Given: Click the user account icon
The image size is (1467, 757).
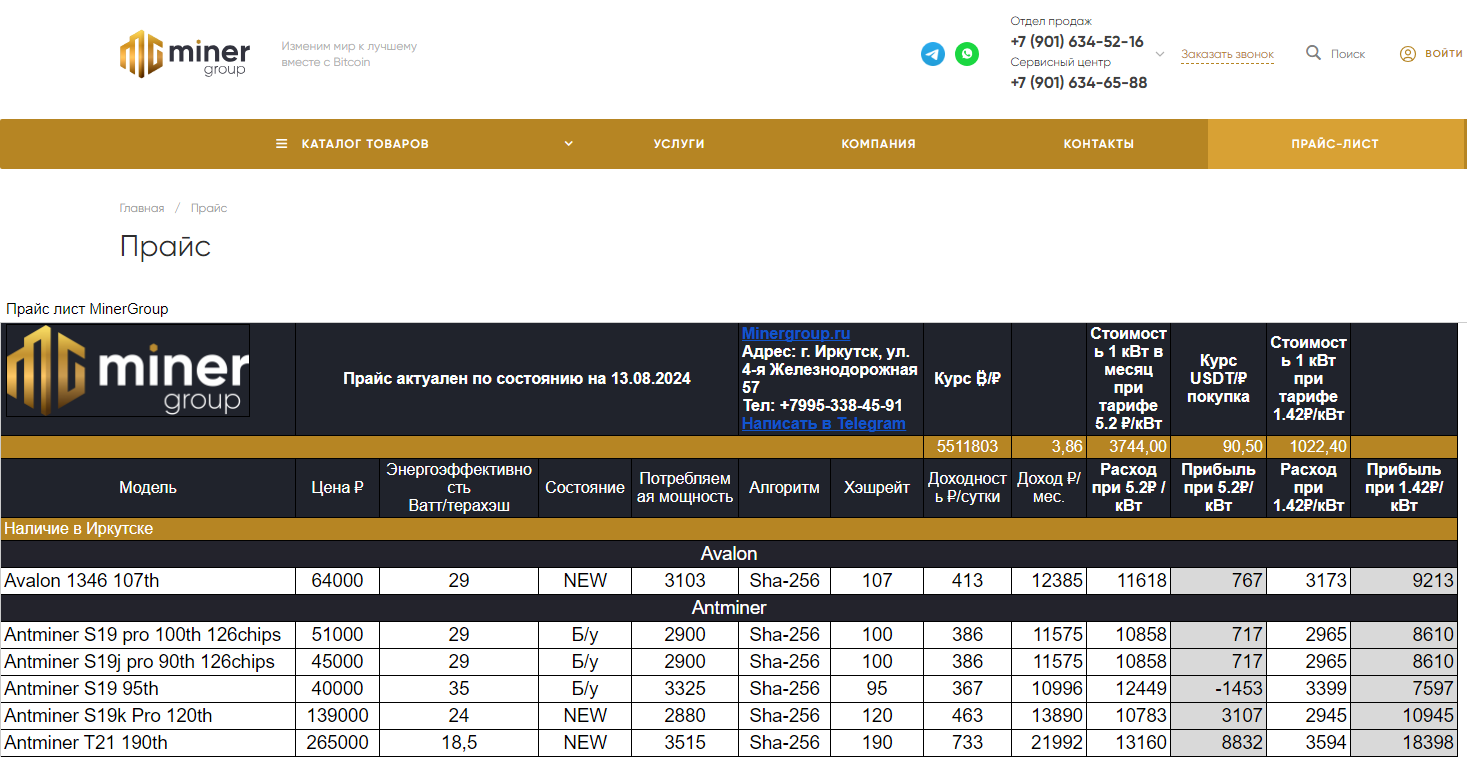Looking at the screenshot, I should pos(1407,54).
